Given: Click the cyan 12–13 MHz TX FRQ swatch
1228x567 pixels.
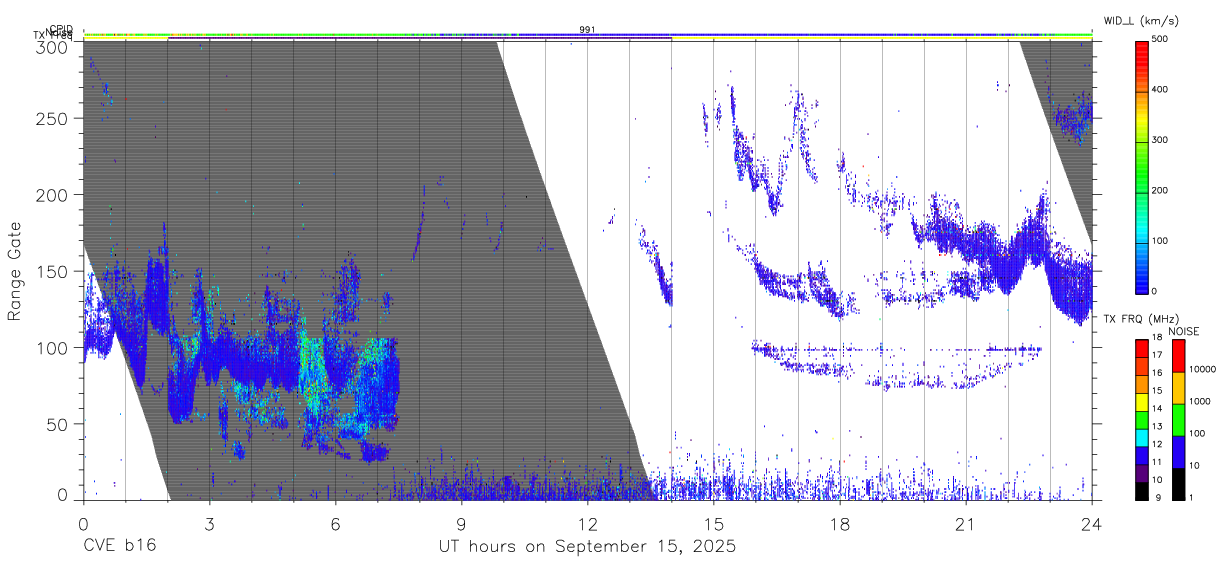Looking at the screenshot, I should pos(1141,438).
